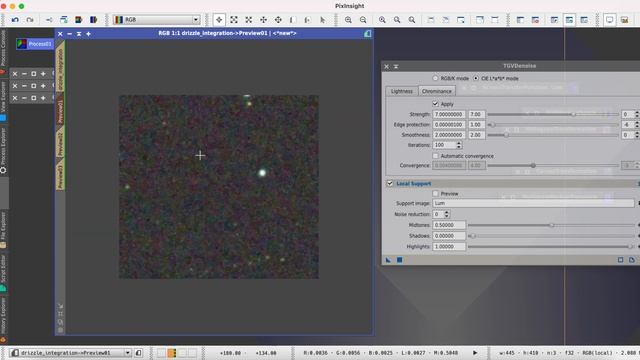This screenshot has height=360, width=640.
Task: Click the monitor icon in top toolbar
Action: pos(609,20)
